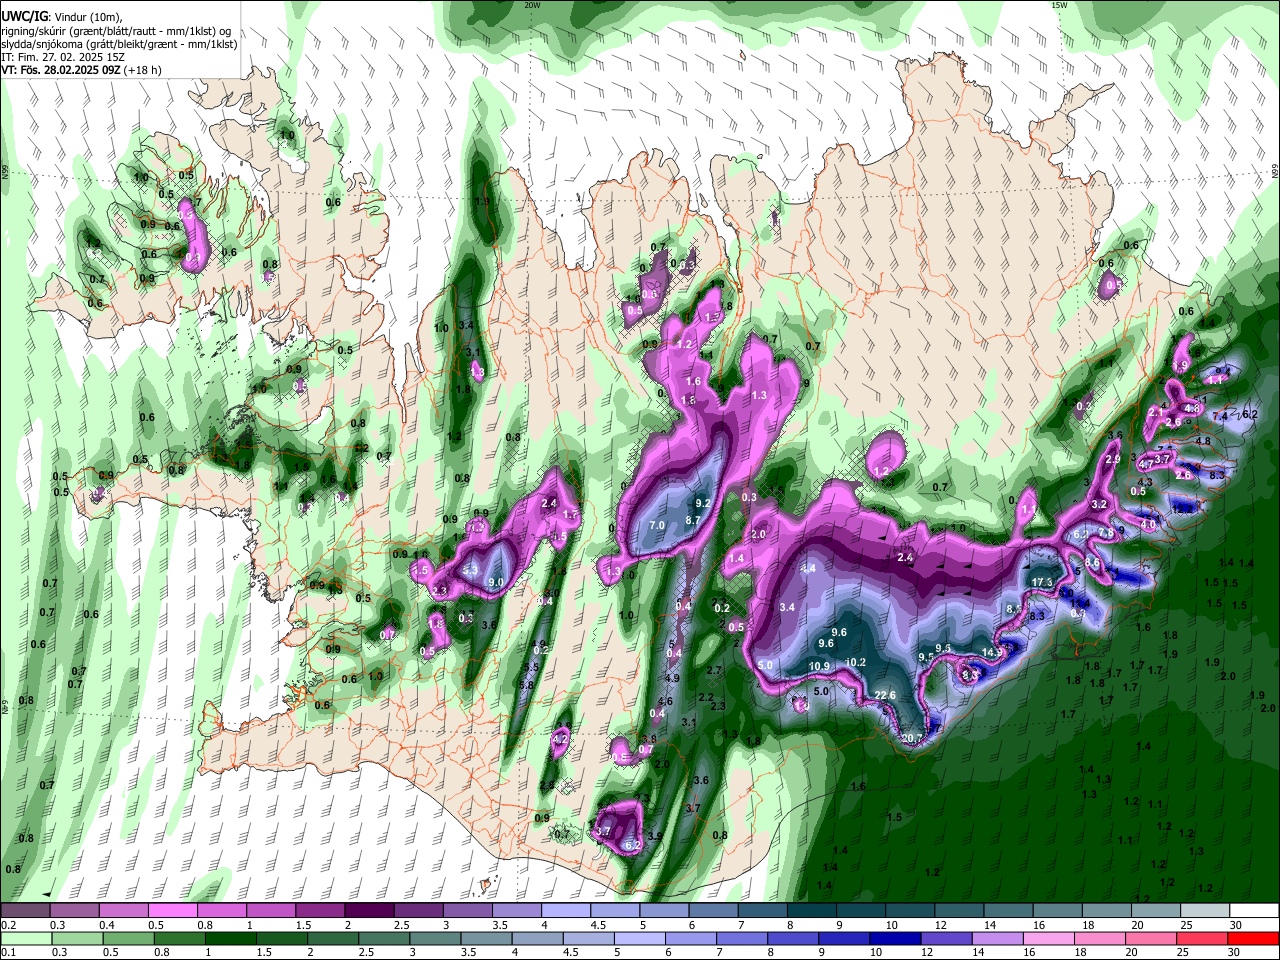This screenshot has width=1280, height=960.
Task: Click the 0.1 label in the lower legend row
Action: pos(9,952)
